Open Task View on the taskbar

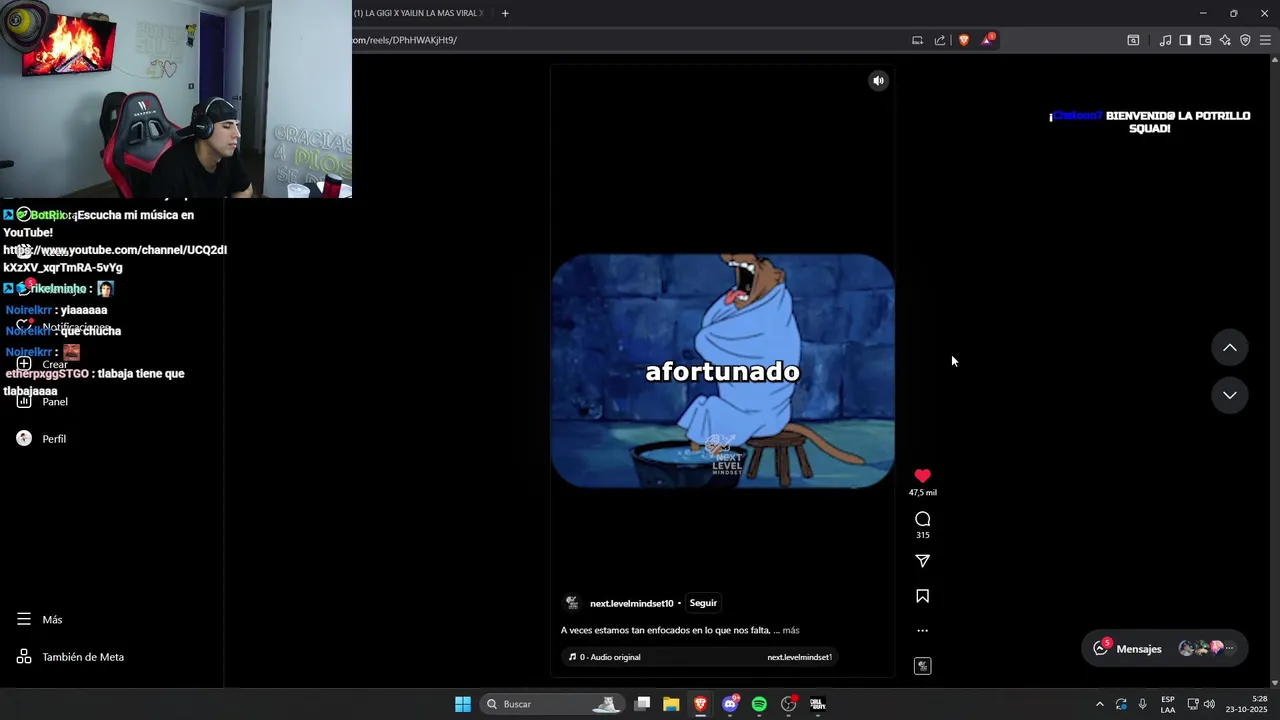pyautogui.click(x=643, y=704)
